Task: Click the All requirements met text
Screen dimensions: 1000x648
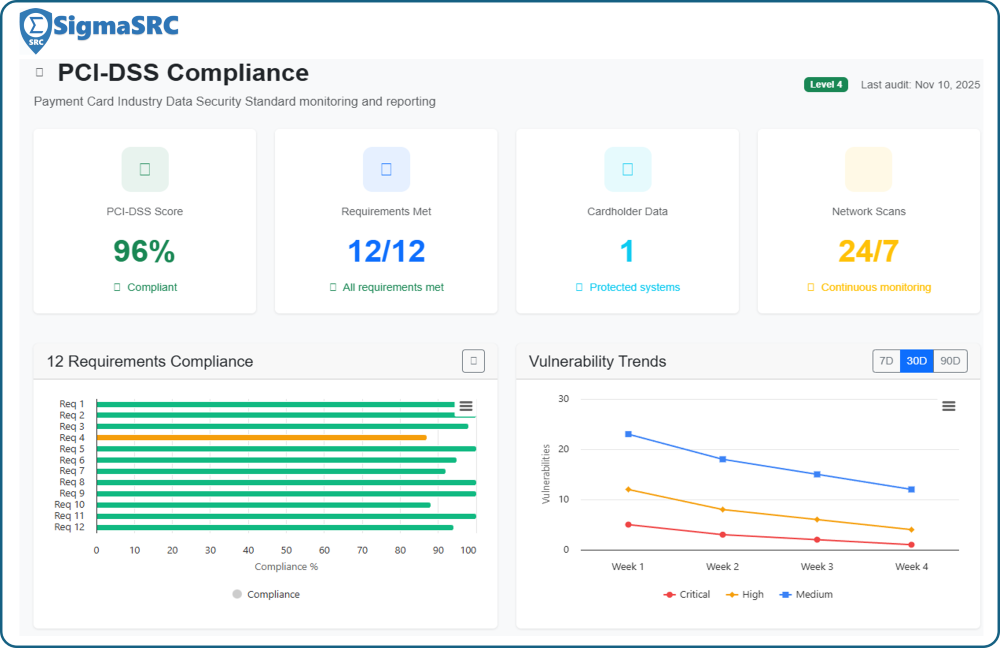Action: coord(393,287)
